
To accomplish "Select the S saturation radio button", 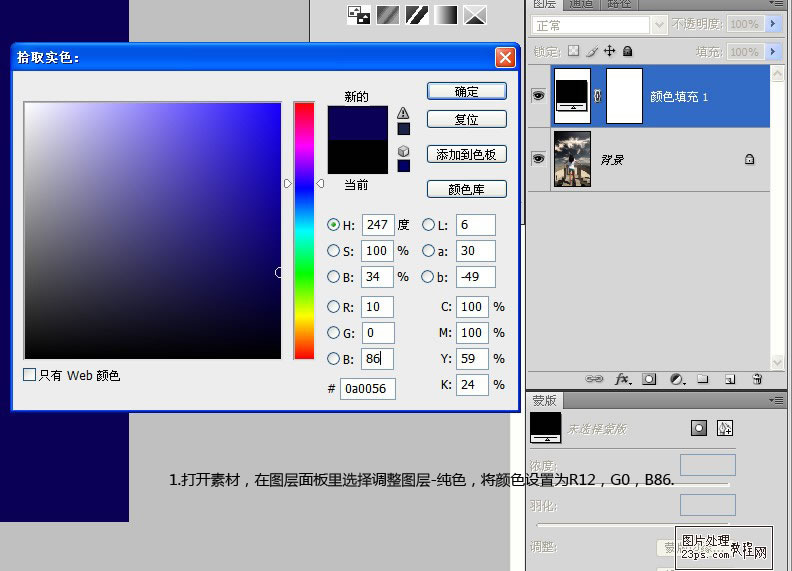I will pos(333,251).
